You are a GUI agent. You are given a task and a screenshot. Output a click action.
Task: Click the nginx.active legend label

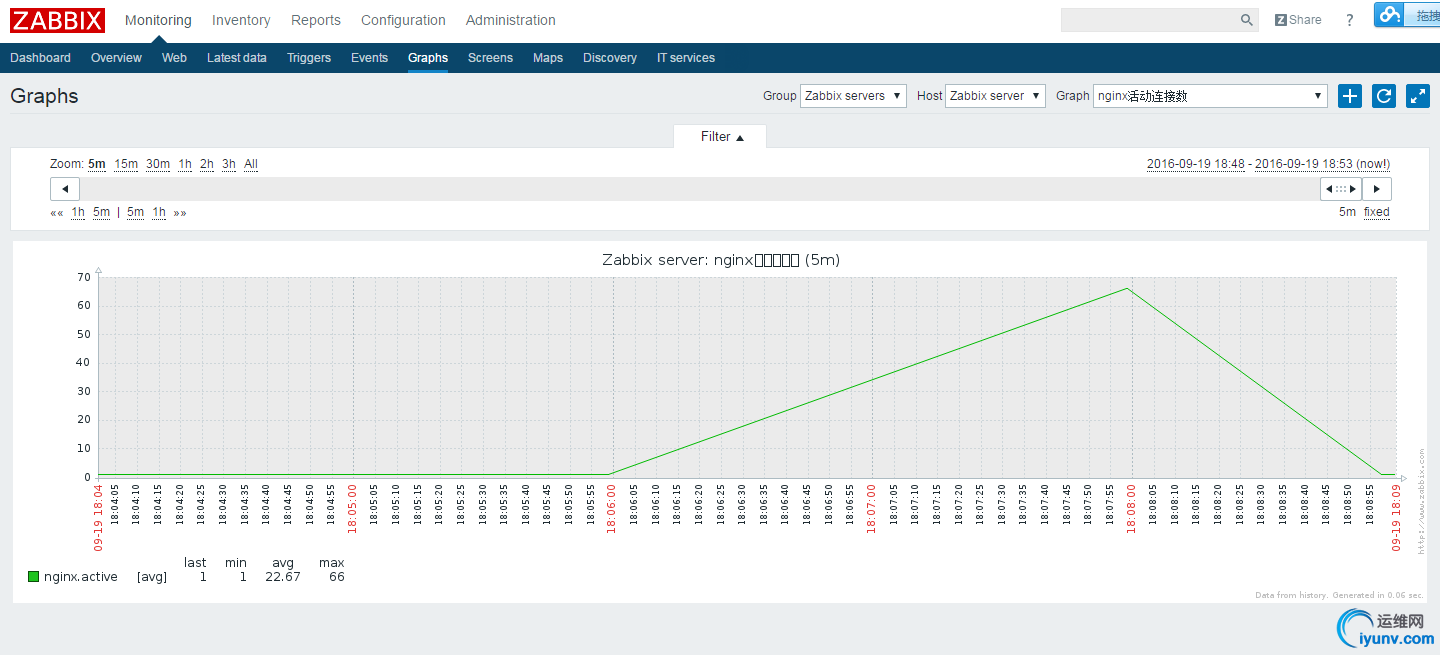tap(81, 577)
